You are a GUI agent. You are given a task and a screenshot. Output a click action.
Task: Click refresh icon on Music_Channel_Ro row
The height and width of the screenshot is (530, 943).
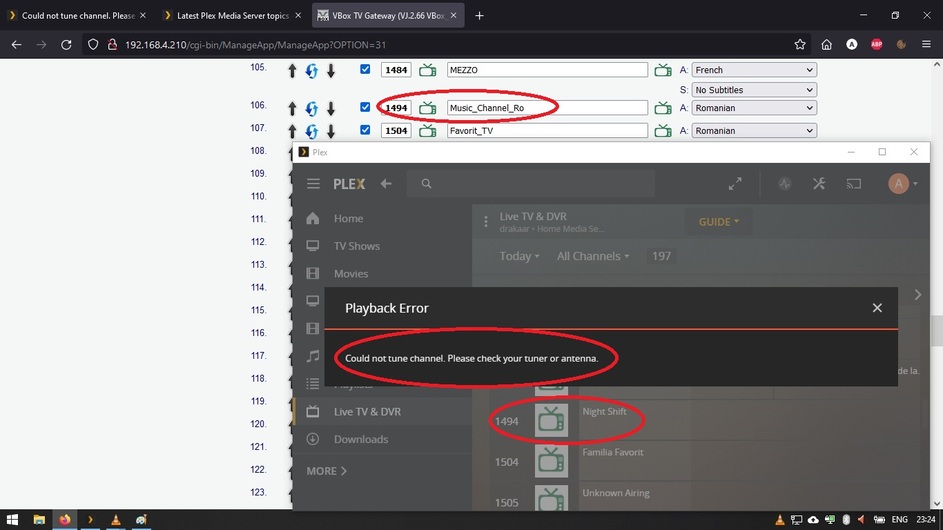coord(312,109)
